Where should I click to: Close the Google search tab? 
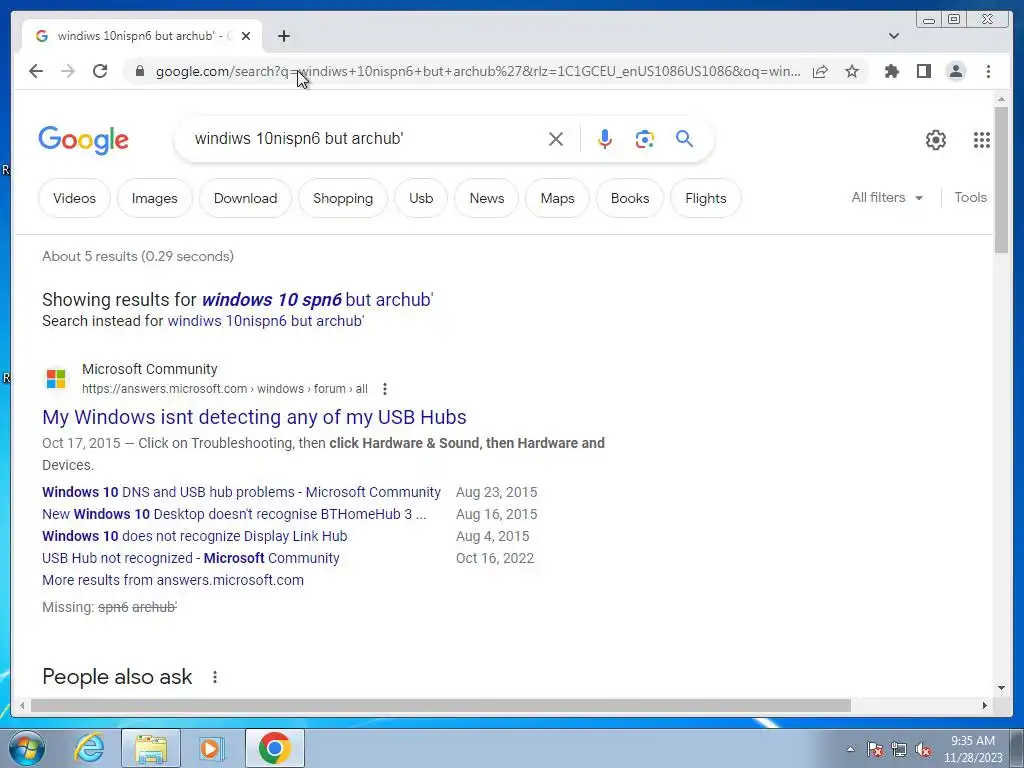point(246,36)
